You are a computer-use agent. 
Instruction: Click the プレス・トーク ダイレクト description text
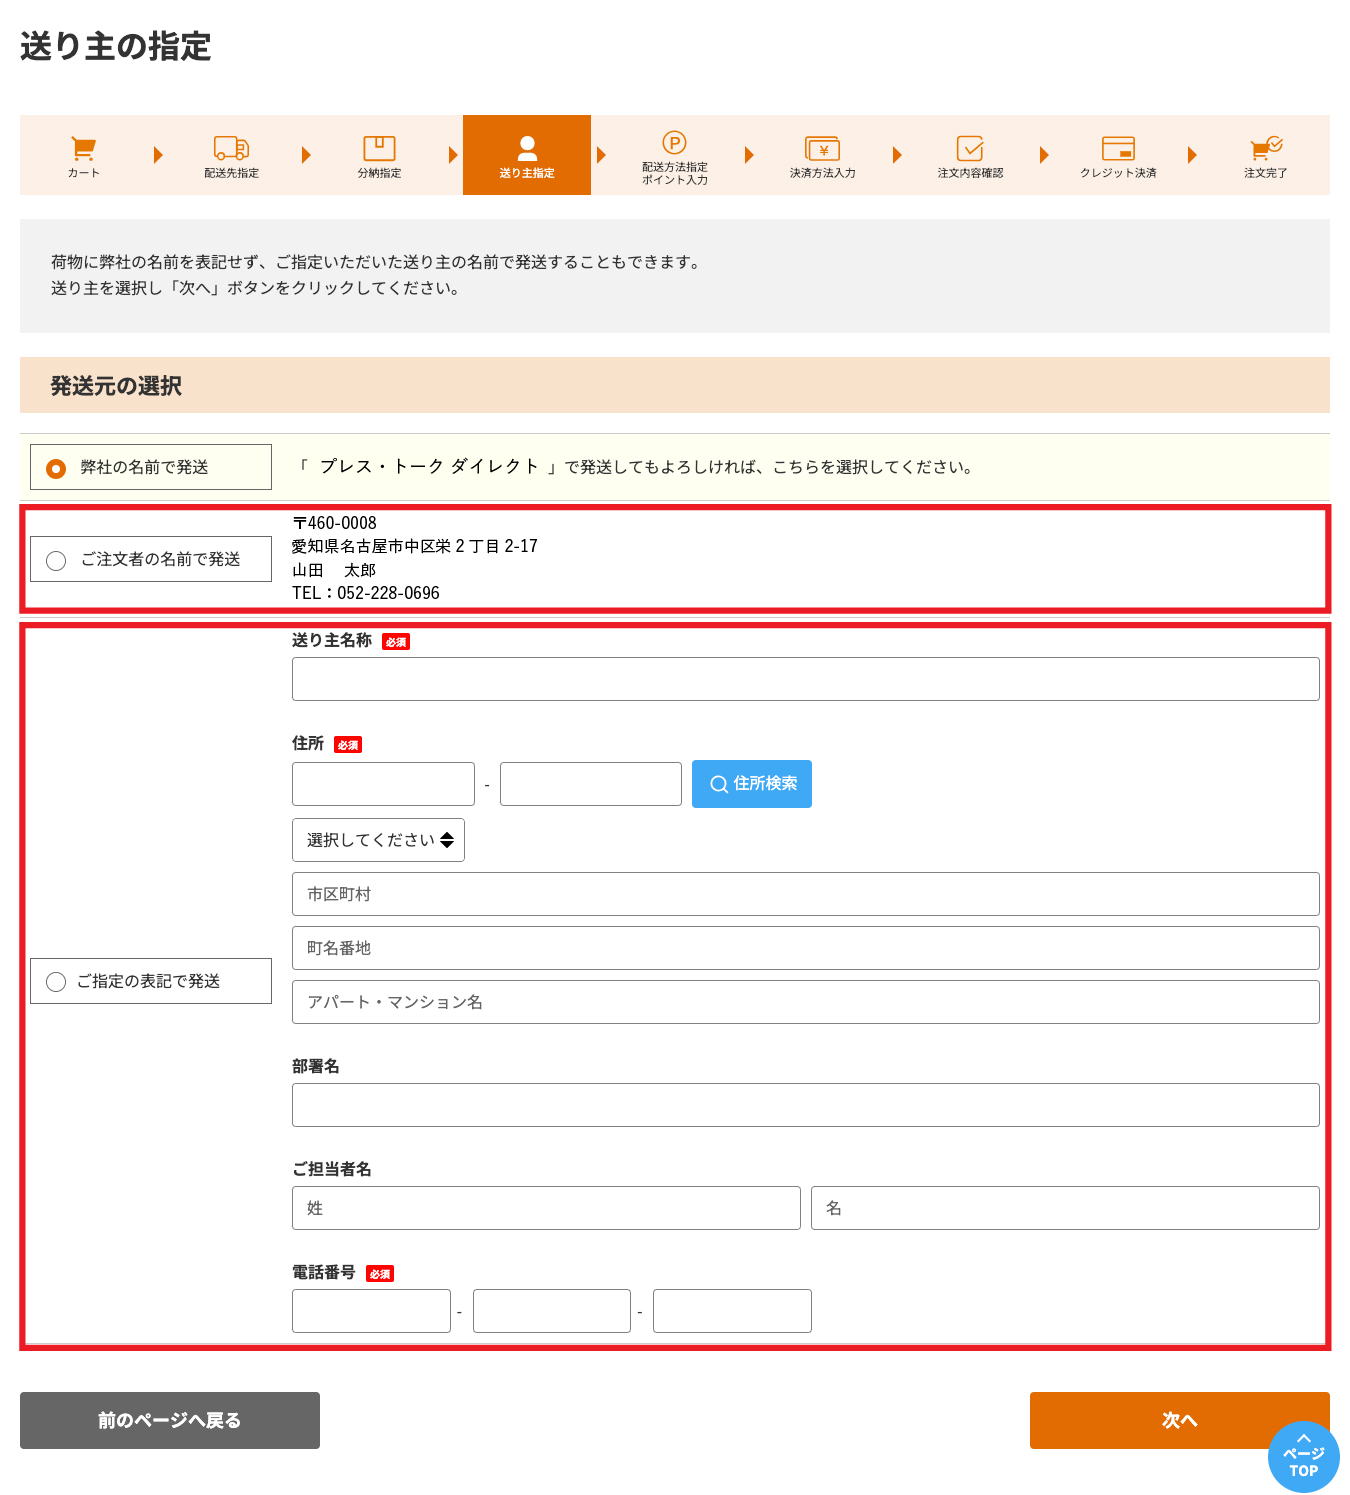429,466
